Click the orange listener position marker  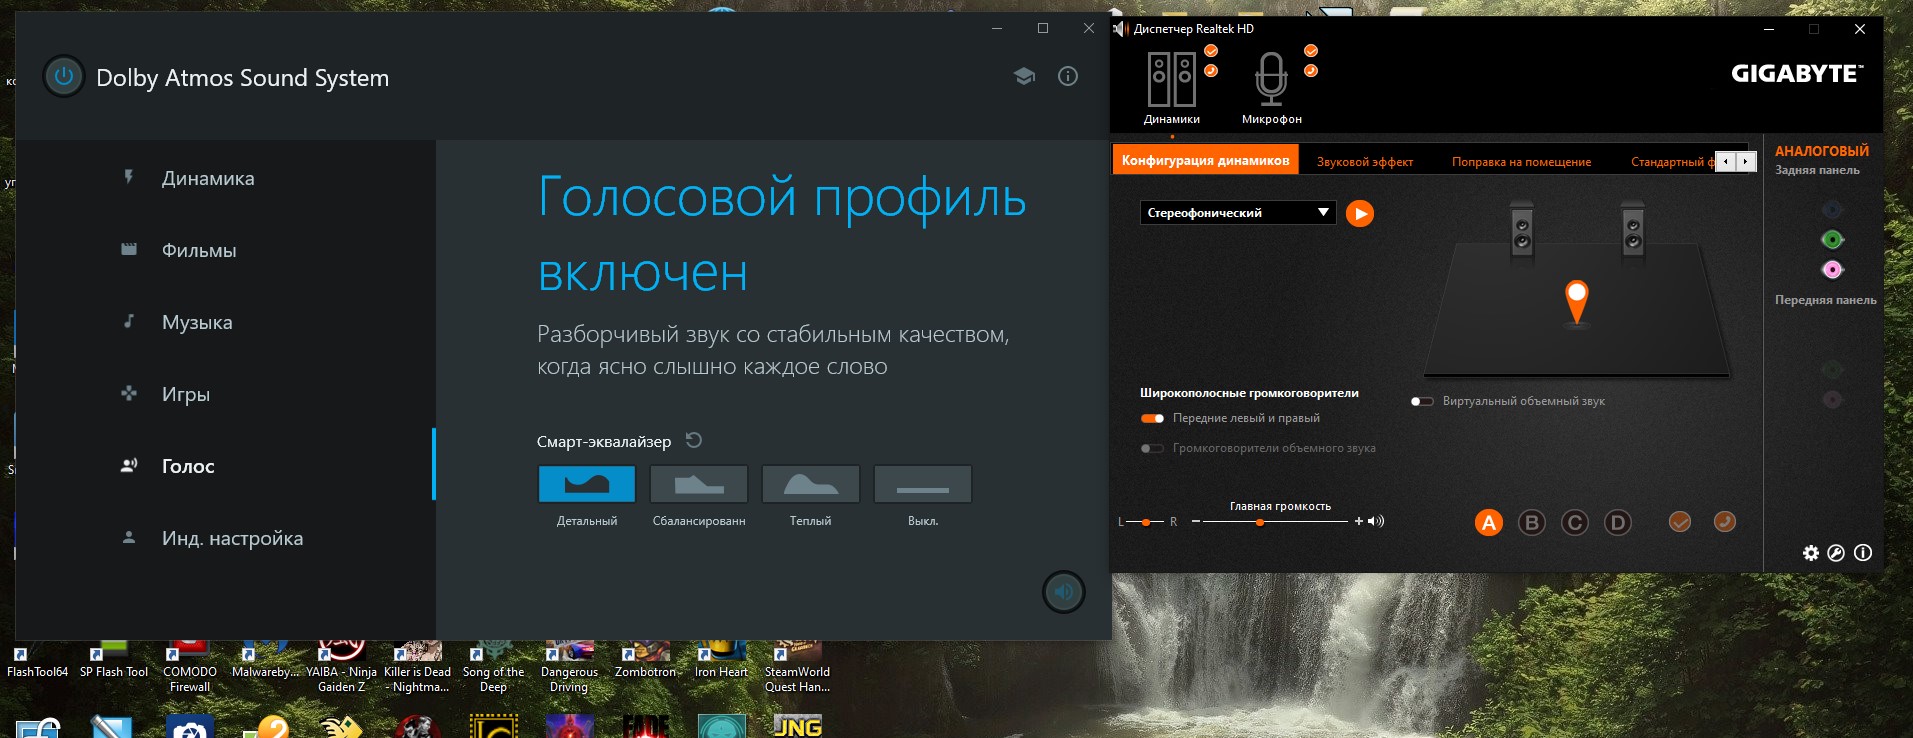[1577, 301]
